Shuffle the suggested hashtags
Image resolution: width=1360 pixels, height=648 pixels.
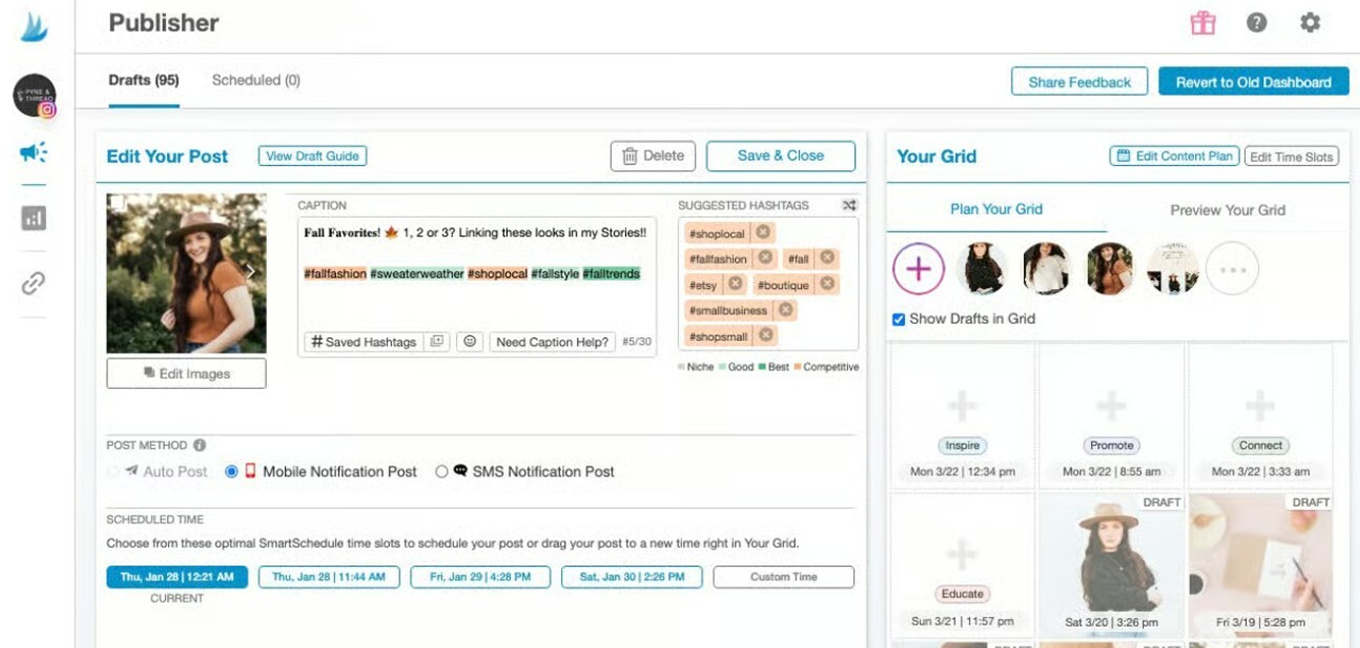[x=849, y=205]
